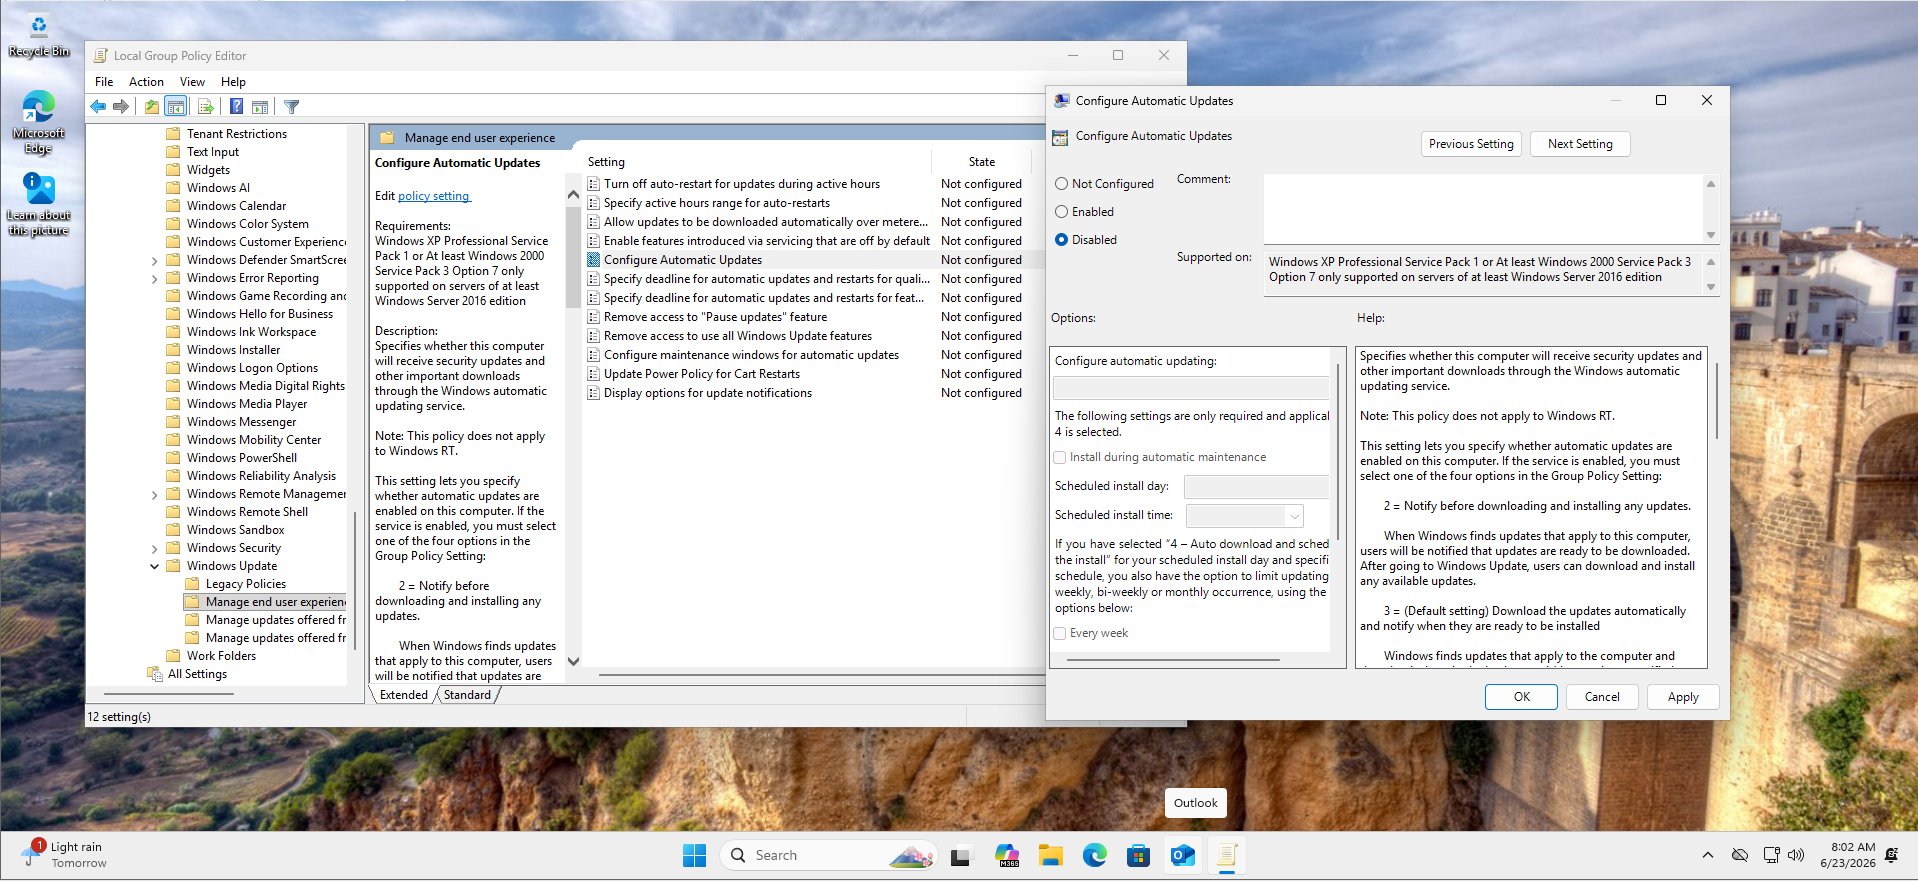1918x881 pixels.
Task: Check the Every week checkbox
Action: tap(1060, 634)
